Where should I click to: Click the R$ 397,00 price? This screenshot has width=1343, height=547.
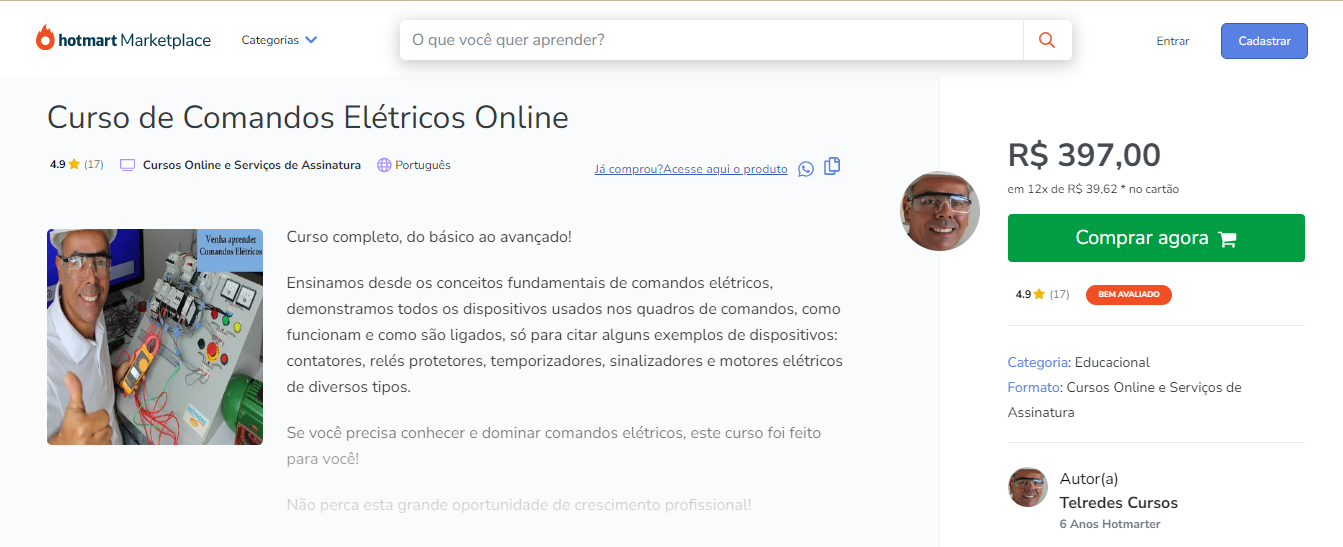point(1084,155)
